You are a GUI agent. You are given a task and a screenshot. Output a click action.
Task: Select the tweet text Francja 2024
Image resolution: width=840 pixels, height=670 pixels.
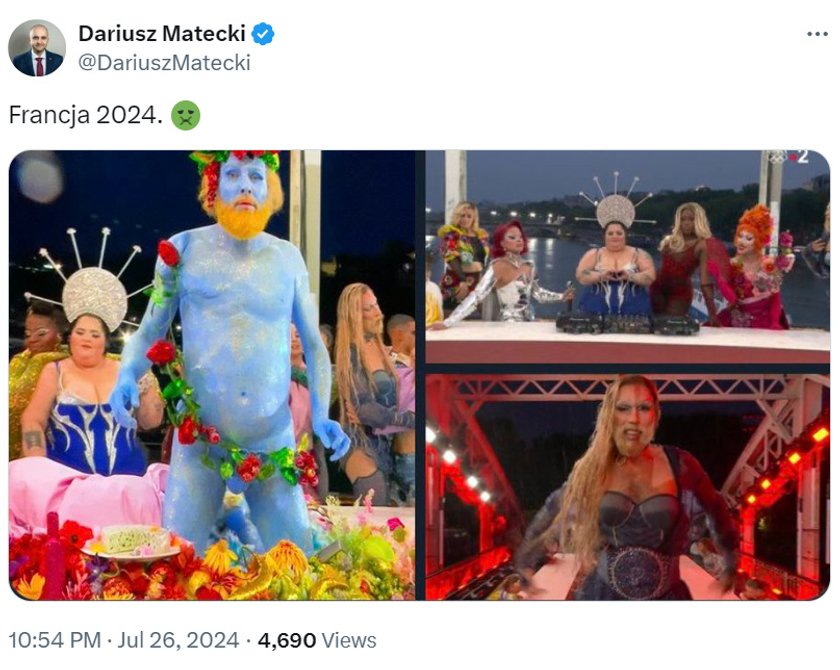(x=86, y=115)
